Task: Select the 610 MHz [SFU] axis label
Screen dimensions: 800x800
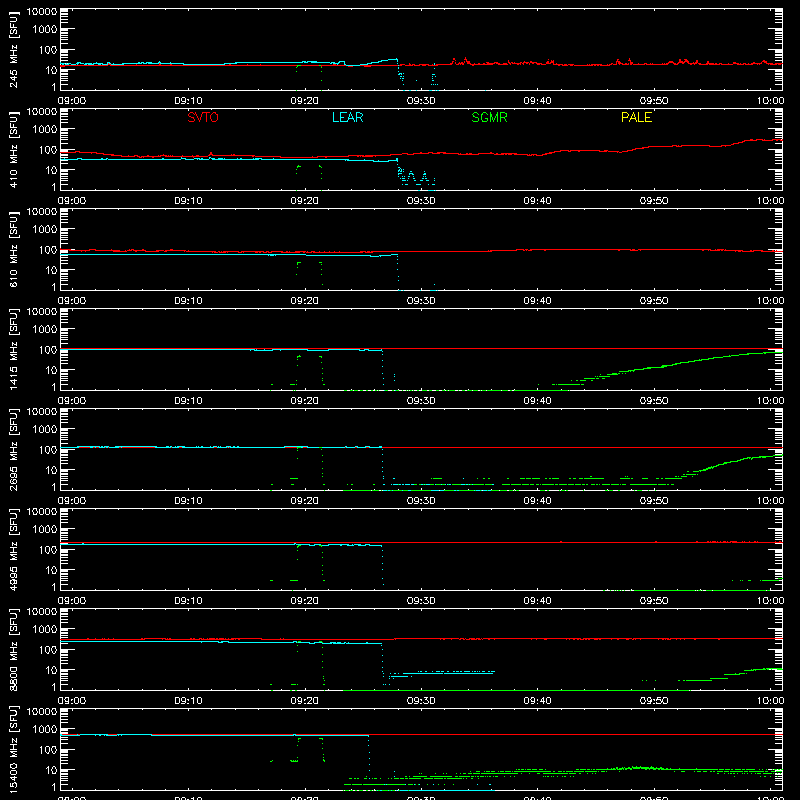Action: [14, 251]
